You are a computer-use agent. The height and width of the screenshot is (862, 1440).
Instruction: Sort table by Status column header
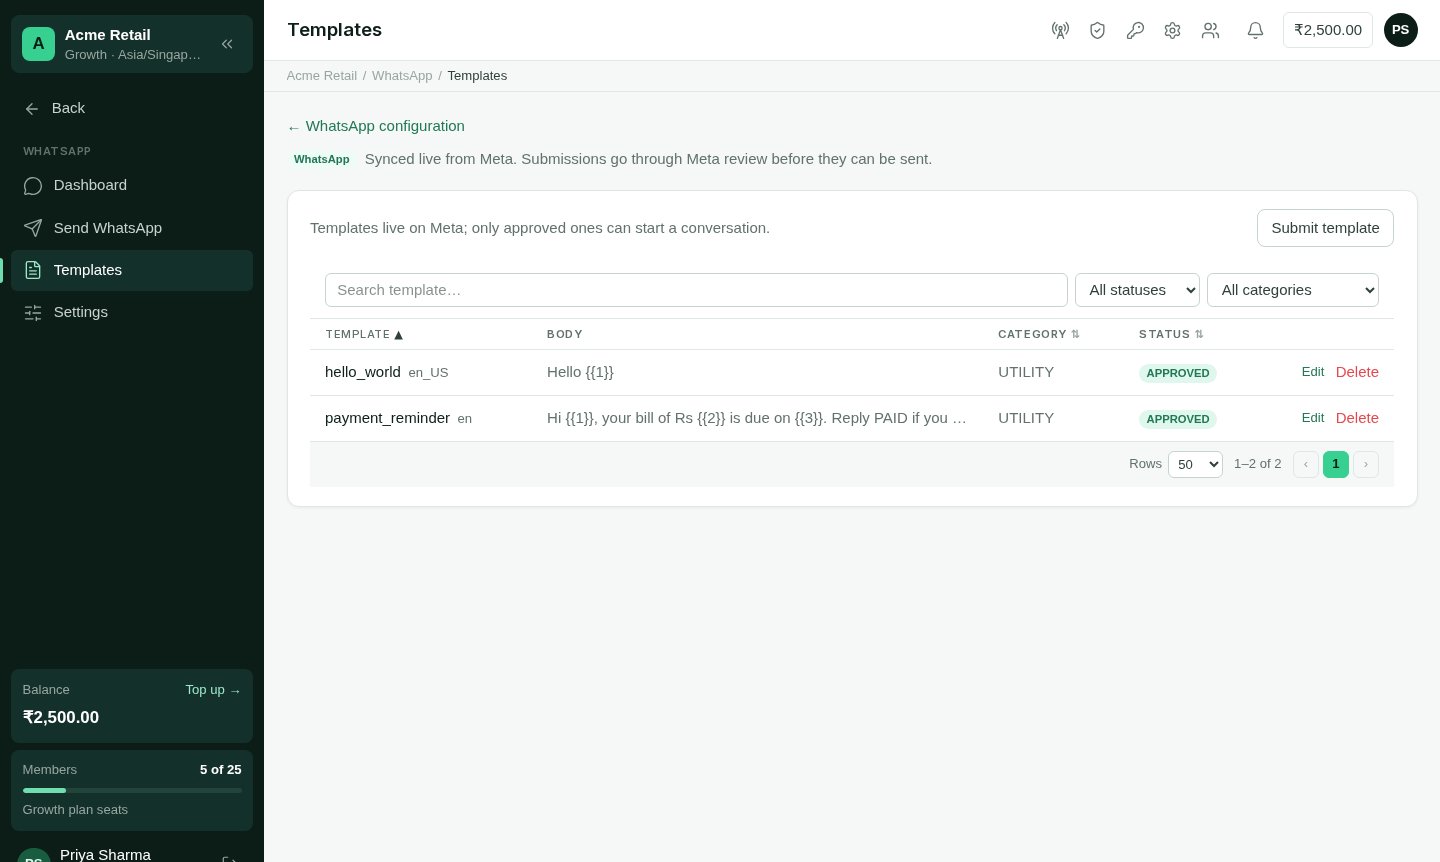[1171, 334]
